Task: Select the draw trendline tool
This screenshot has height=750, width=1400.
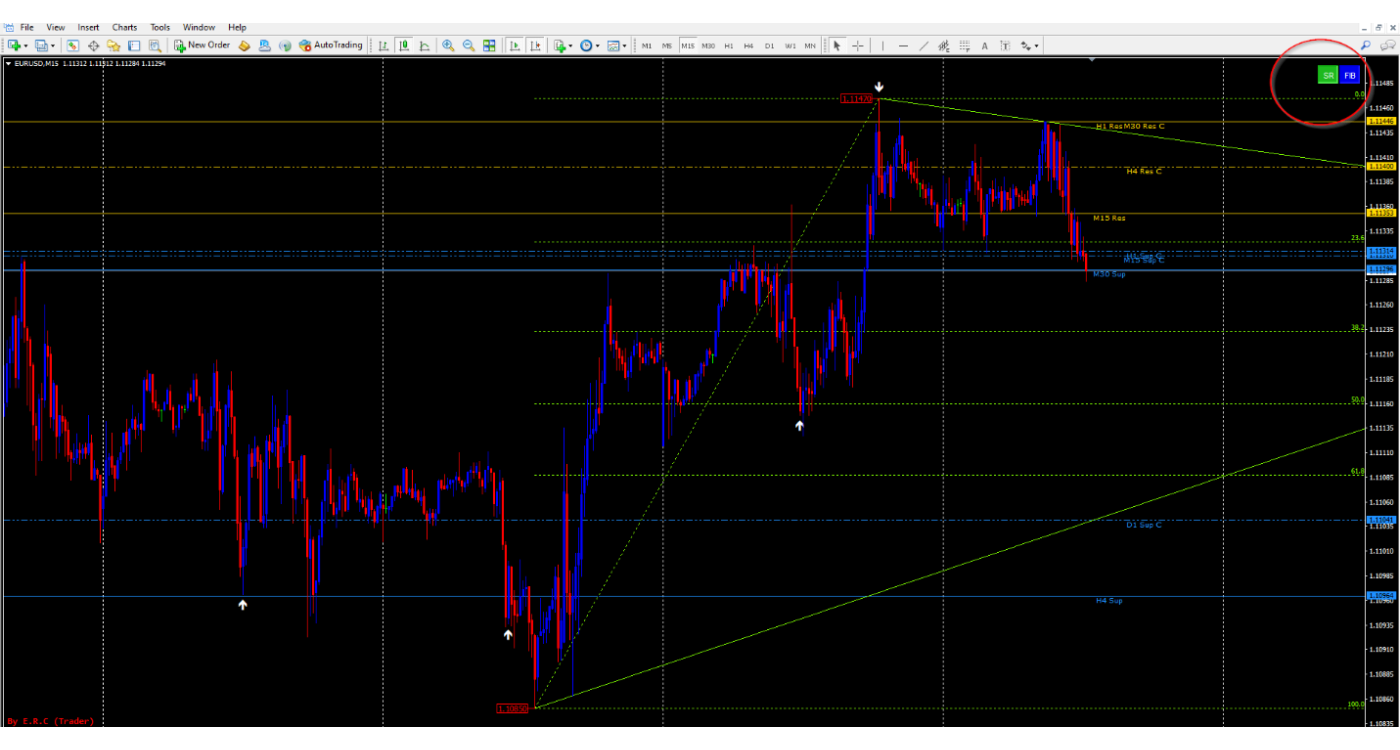Action: pos(924,45)
